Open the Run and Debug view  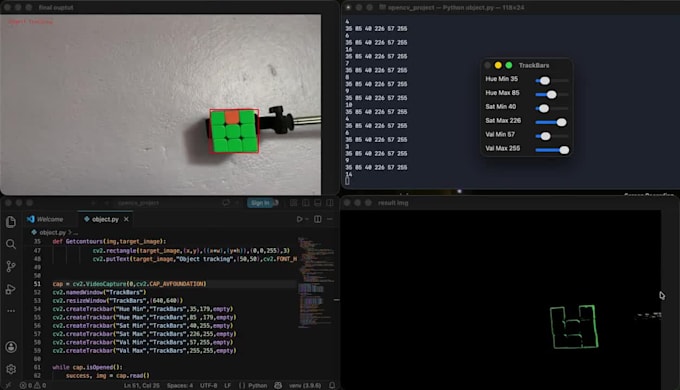(x=11, y=289)
